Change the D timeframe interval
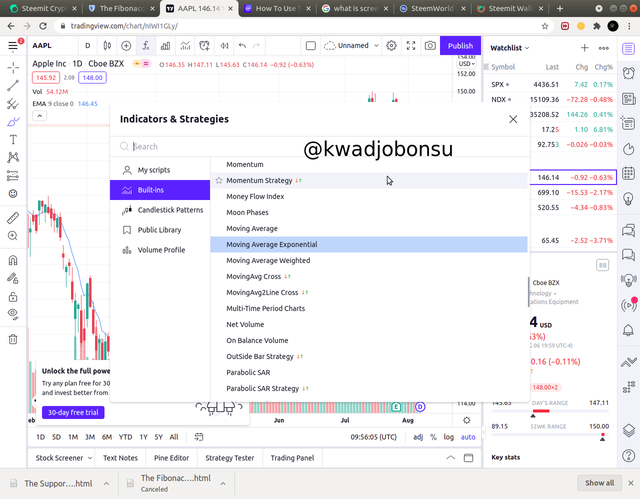This screenshot has width=640, height=499. [87, 46]
